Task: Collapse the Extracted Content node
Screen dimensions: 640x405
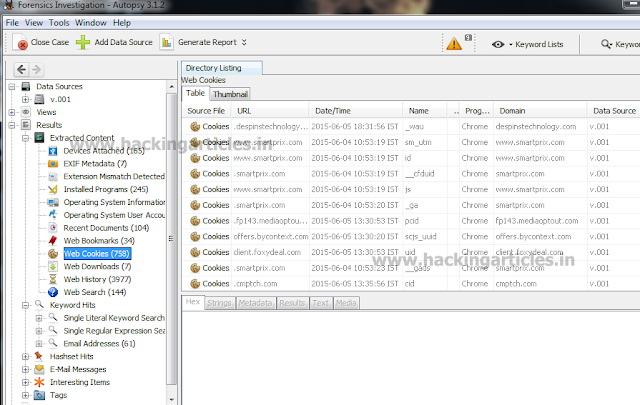Action: pyautogui.click(x=25, y=138)
